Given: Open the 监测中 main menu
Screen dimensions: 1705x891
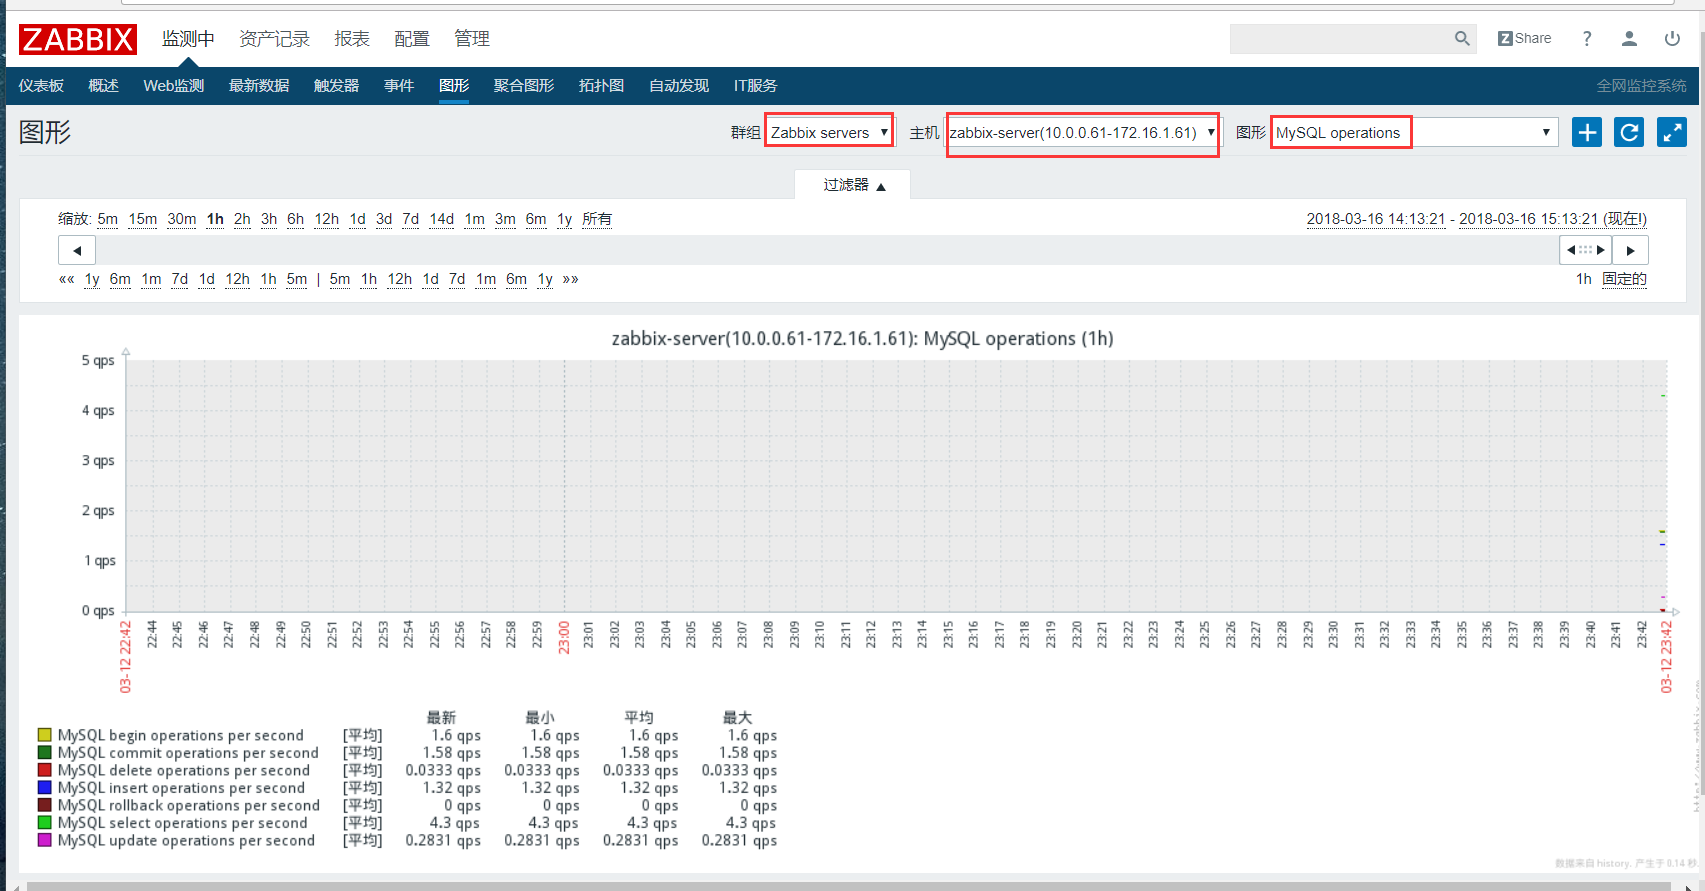Looking at the screenshot, I should (x=188, y=39).
